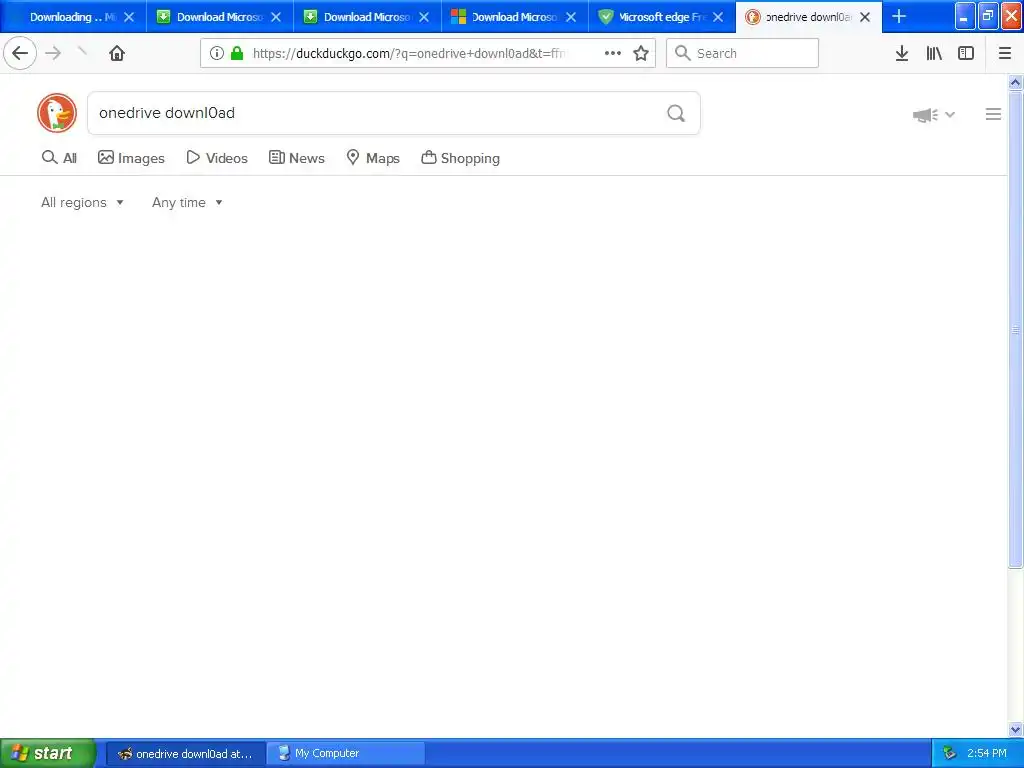Click the vertical scrollbar up arrow

(1015, 82)
